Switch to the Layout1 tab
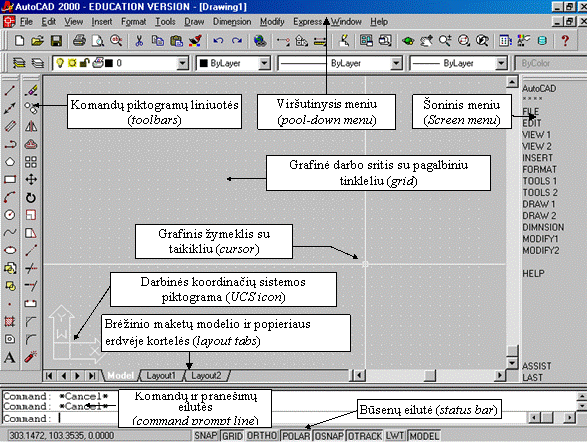 [161, 375]
